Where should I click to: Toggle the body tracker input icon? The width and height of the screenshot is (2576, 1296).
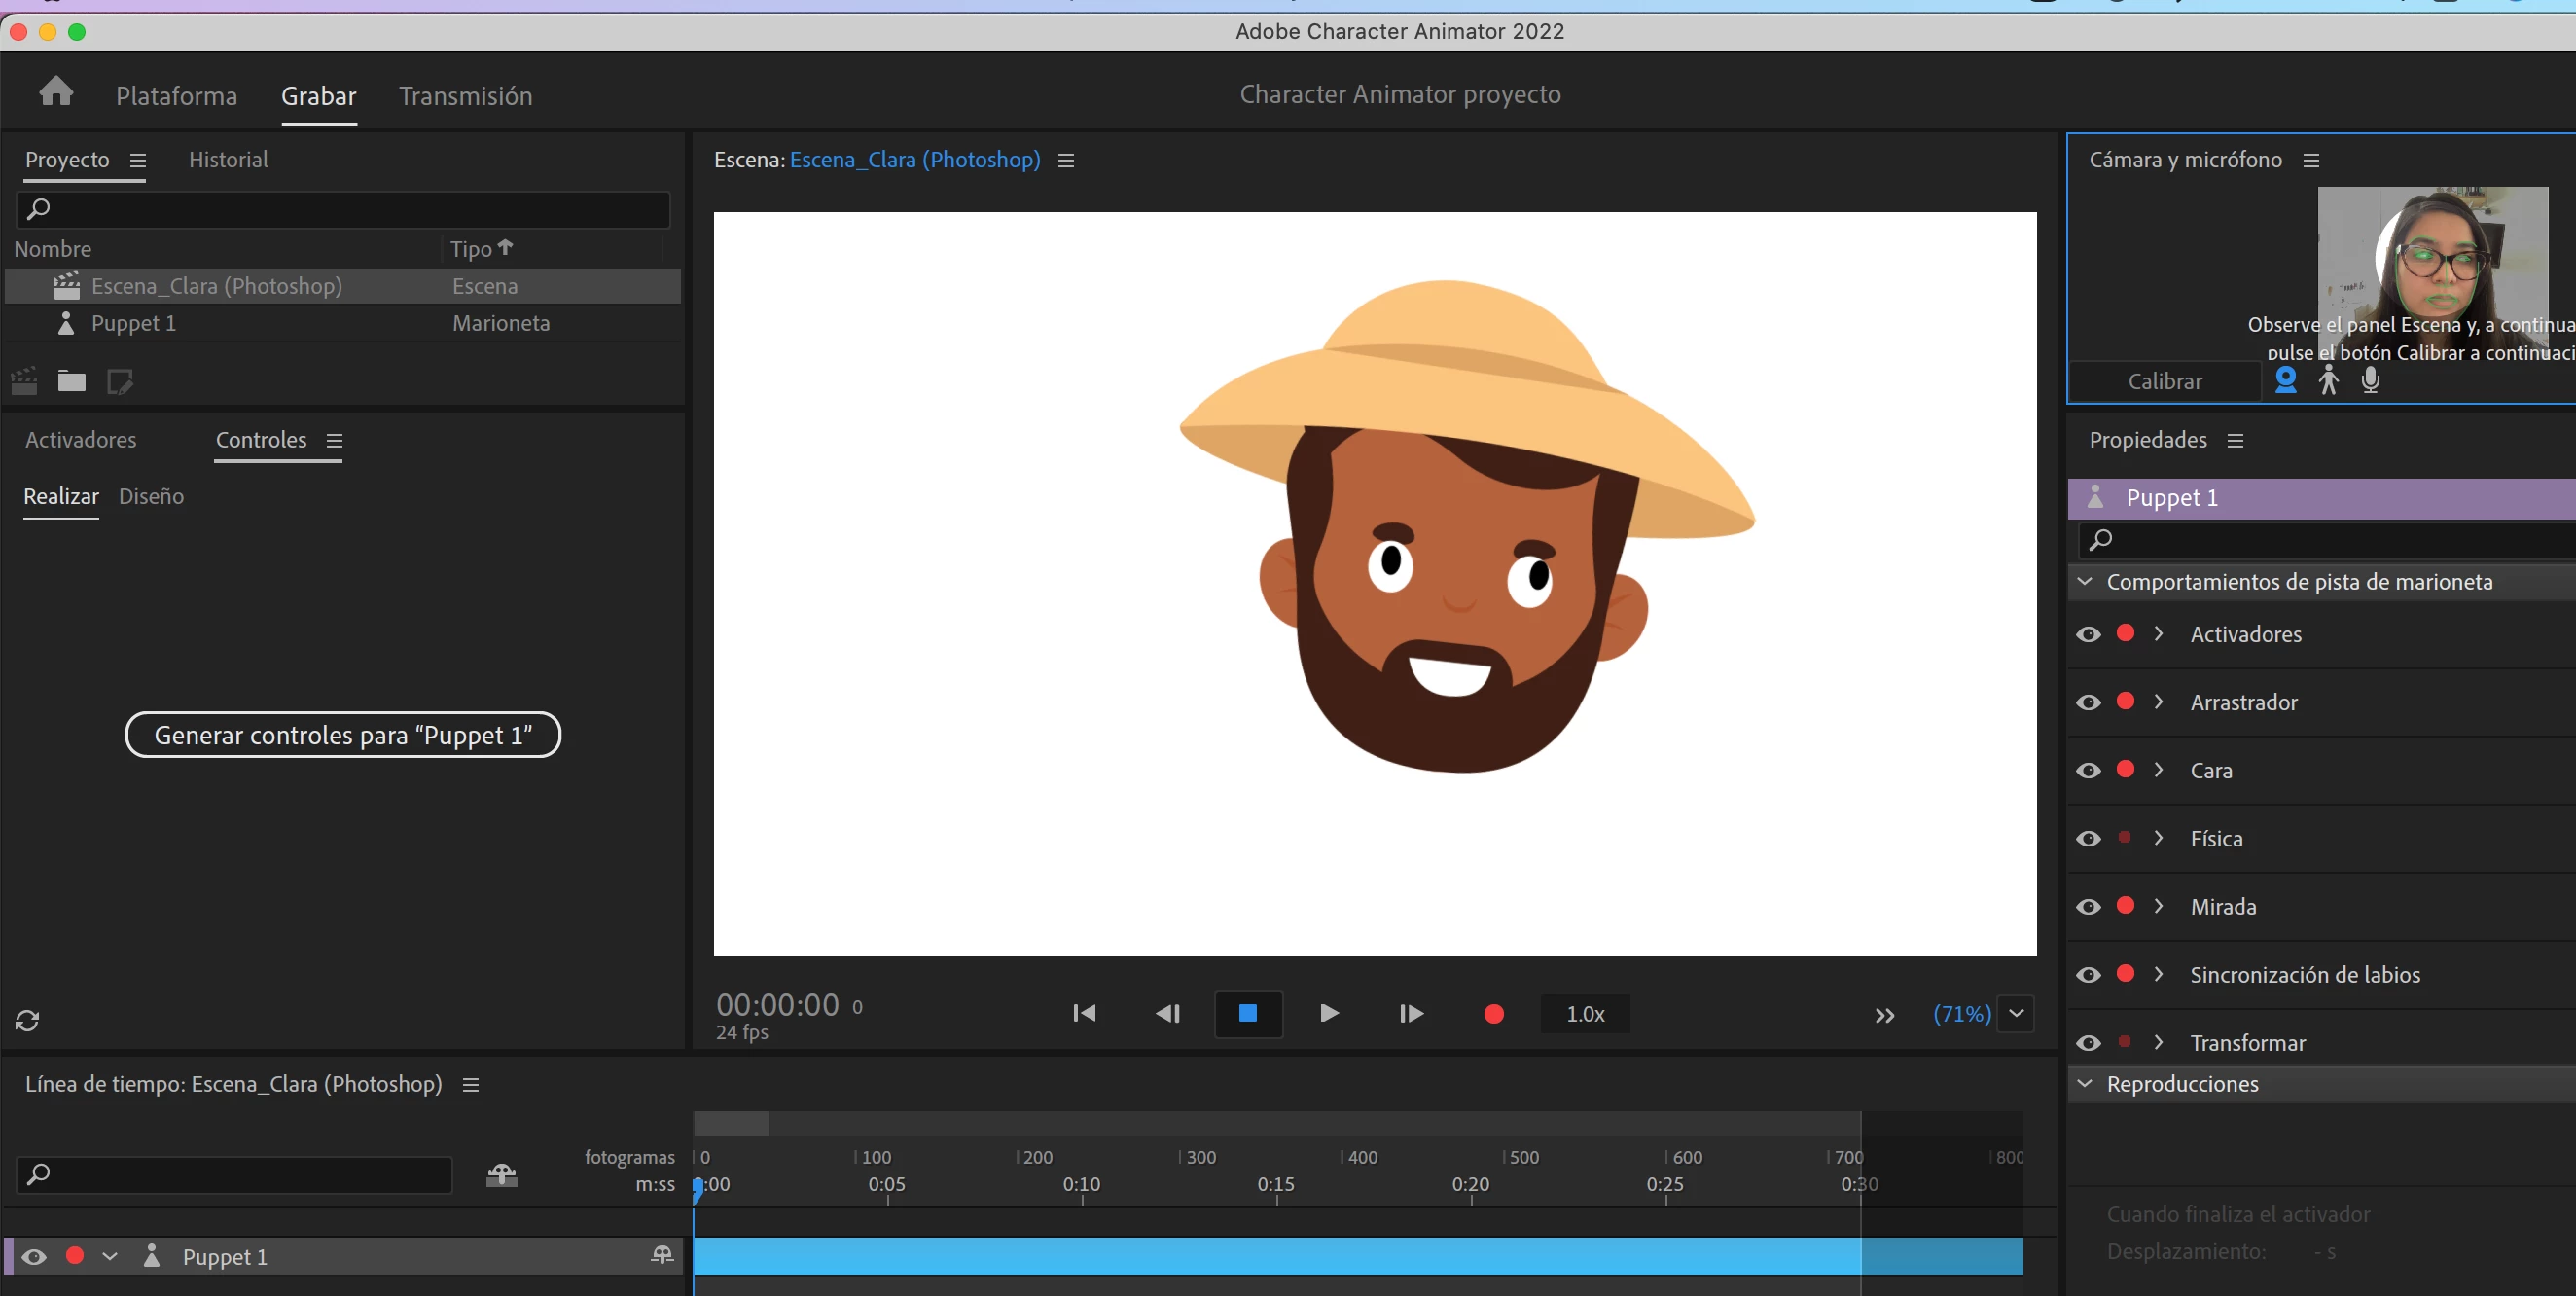[x=2328, y=380]
